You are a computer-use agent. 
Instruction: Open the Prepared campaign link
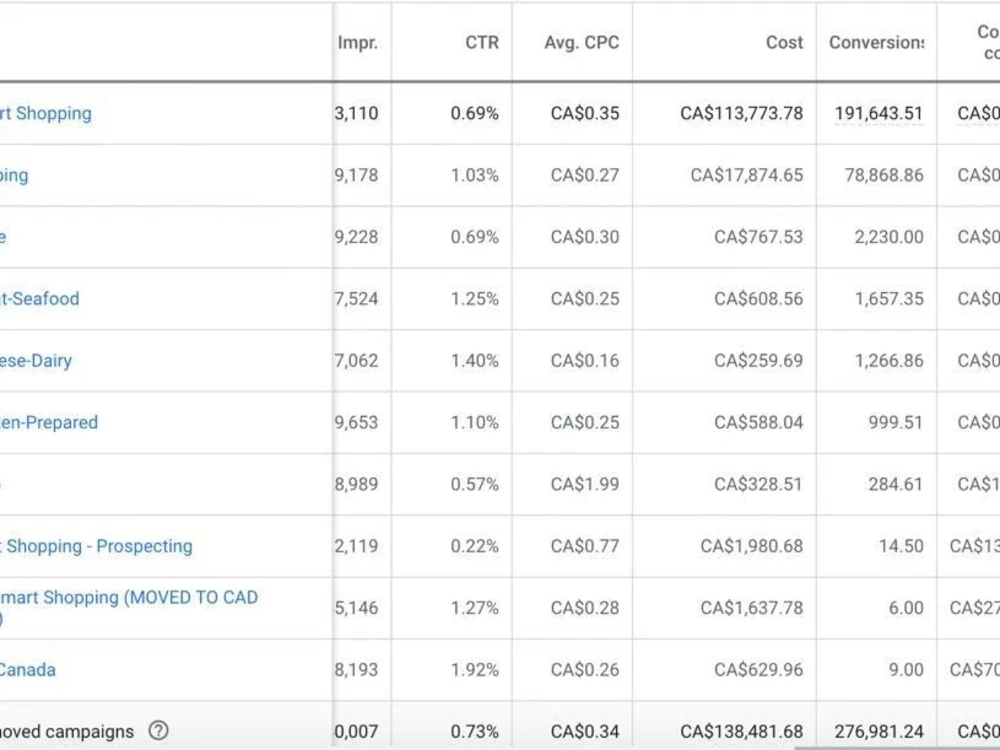click(48, 422)
